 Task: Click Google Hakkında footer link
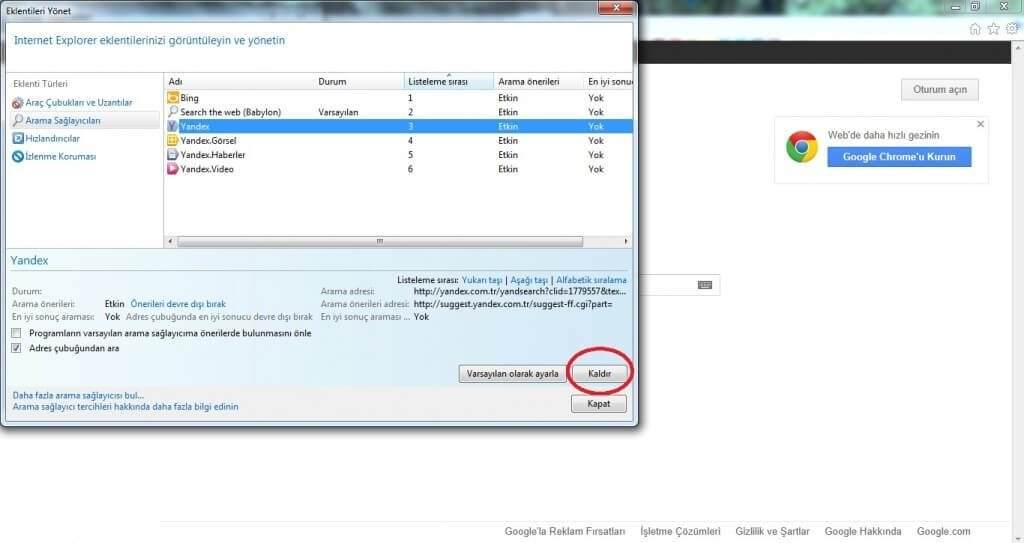point(863,531)
